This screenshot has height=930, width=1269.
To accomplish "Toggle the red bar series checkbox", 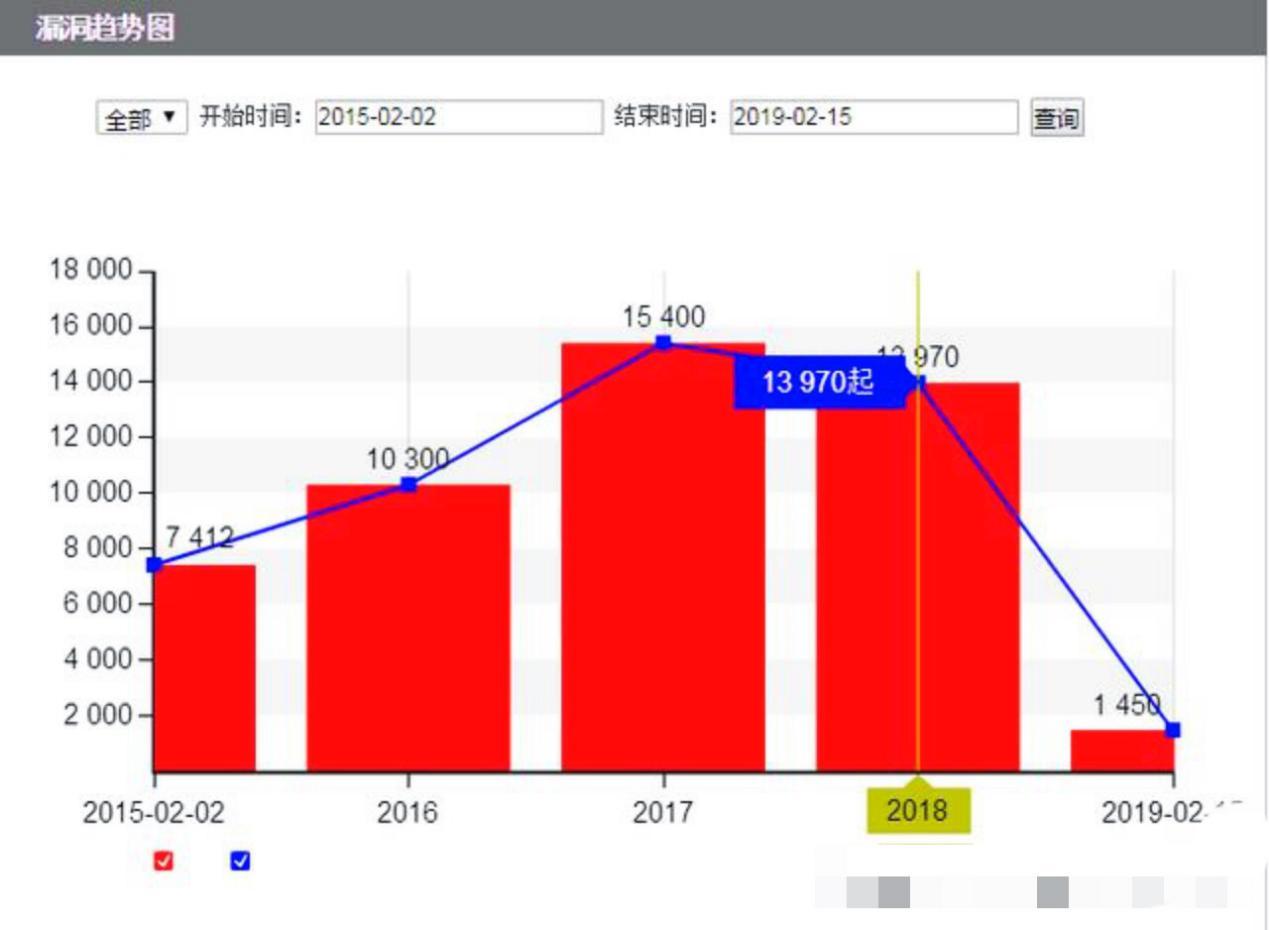I will coord(163,861).
